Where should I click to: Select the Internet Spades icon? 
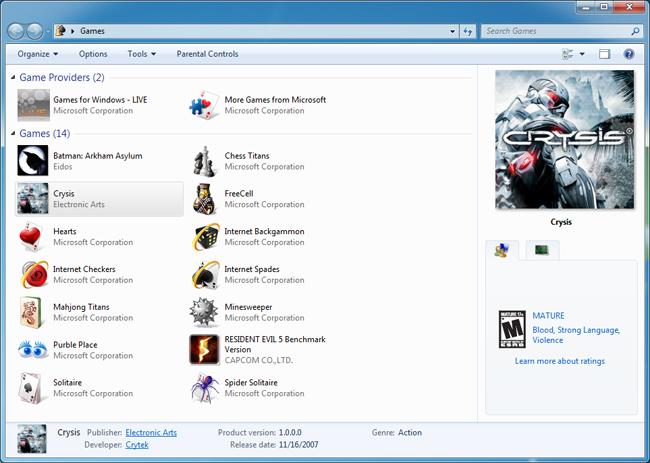[x=206, y=274]
